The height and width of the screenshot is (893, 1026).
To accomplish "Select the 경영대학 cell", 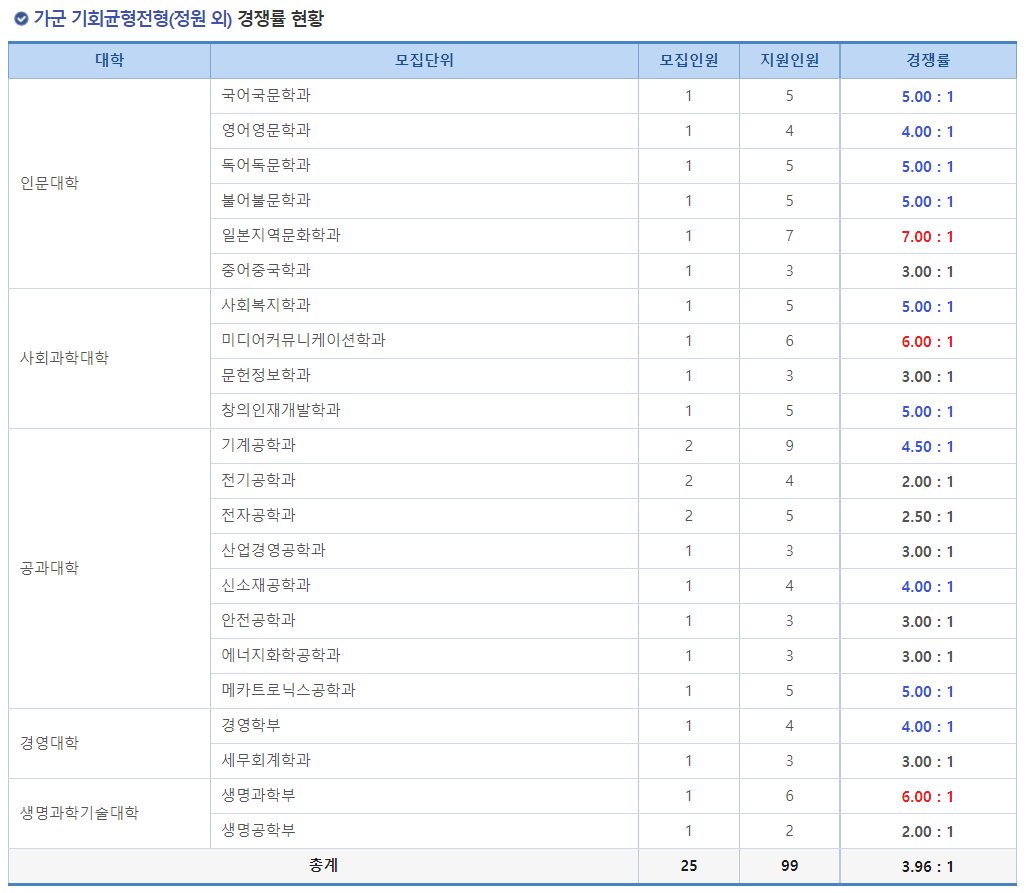I will [x=50, y=743].
